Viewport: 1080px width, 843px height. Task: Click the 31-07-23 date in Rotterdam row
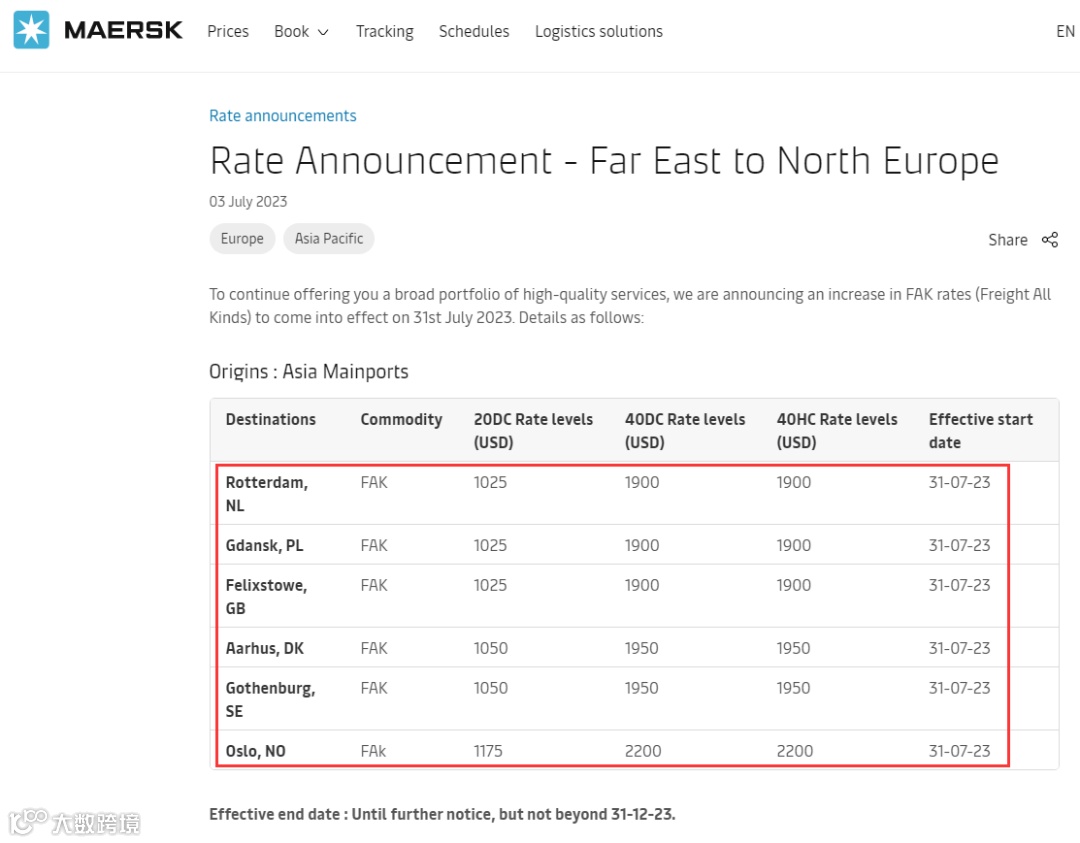(x=959, y=482)
